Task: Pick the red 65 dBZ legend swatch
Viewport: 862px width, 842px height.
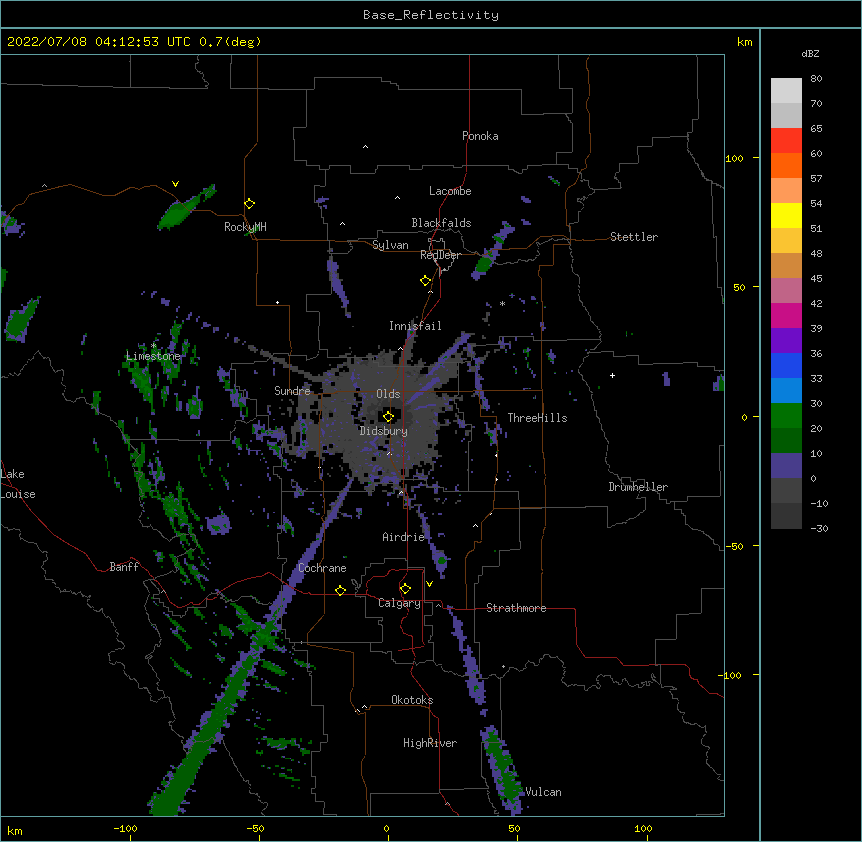Action: coord(786,141)
